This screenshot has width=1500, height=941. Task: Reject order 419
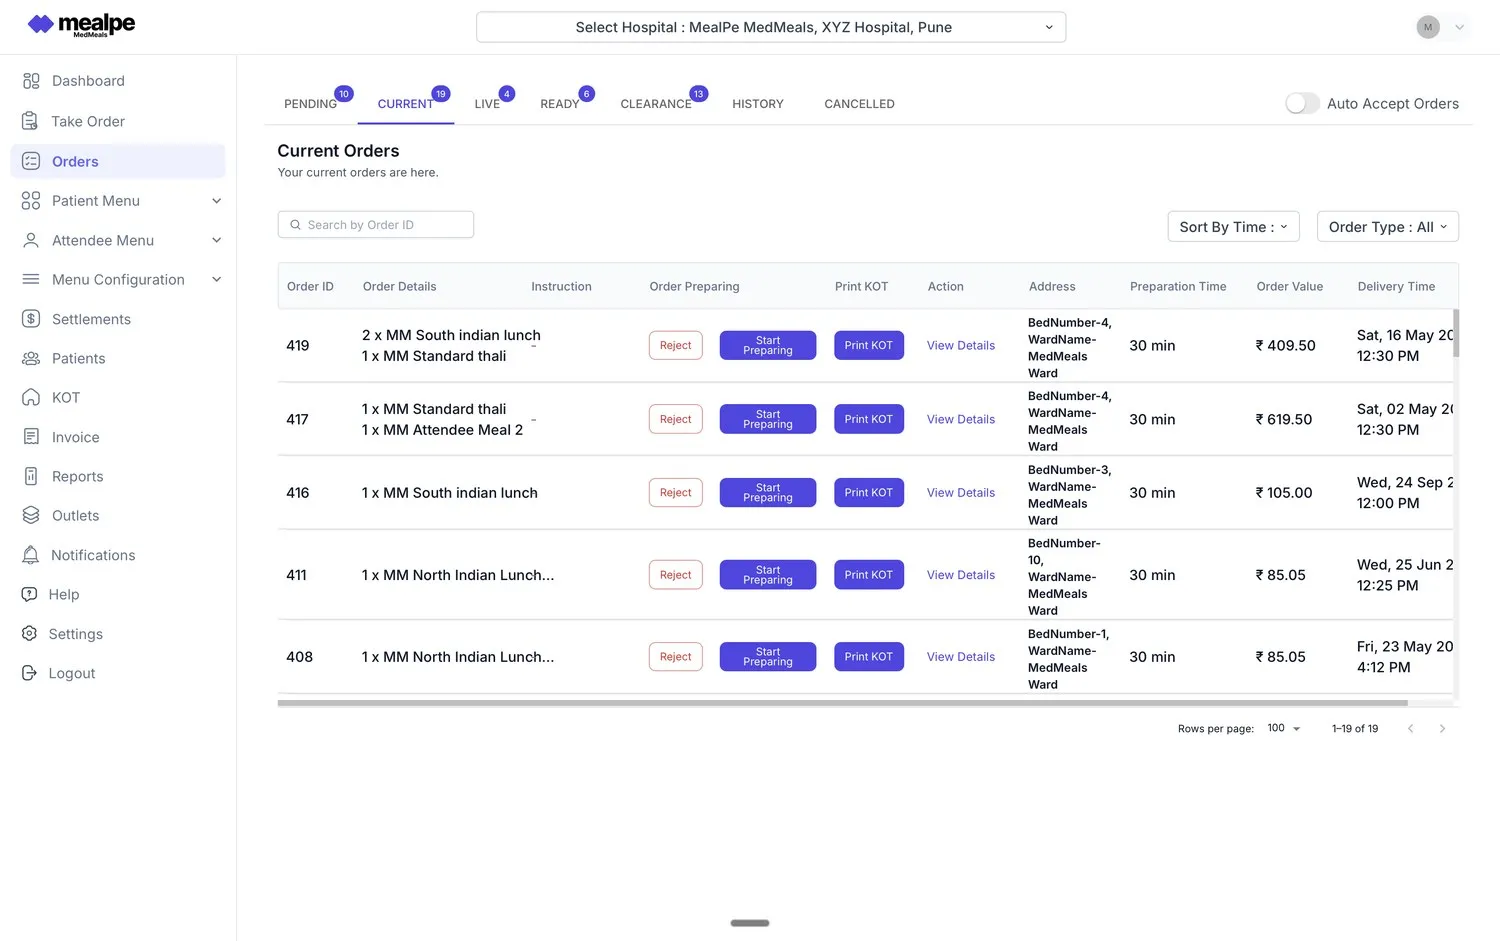[x=676, y=345]
